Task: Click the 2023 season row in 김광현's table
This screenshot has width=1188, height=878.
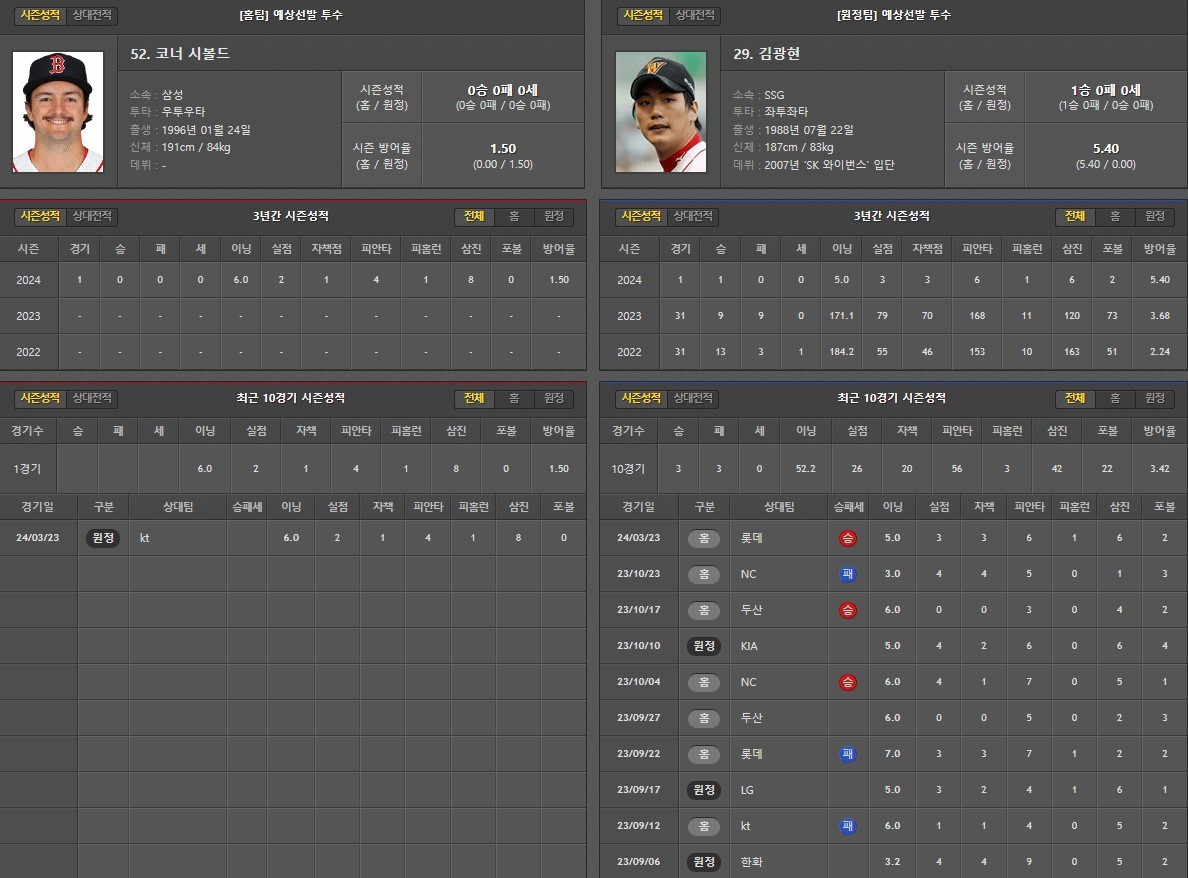Action: [x=893, y=316]
